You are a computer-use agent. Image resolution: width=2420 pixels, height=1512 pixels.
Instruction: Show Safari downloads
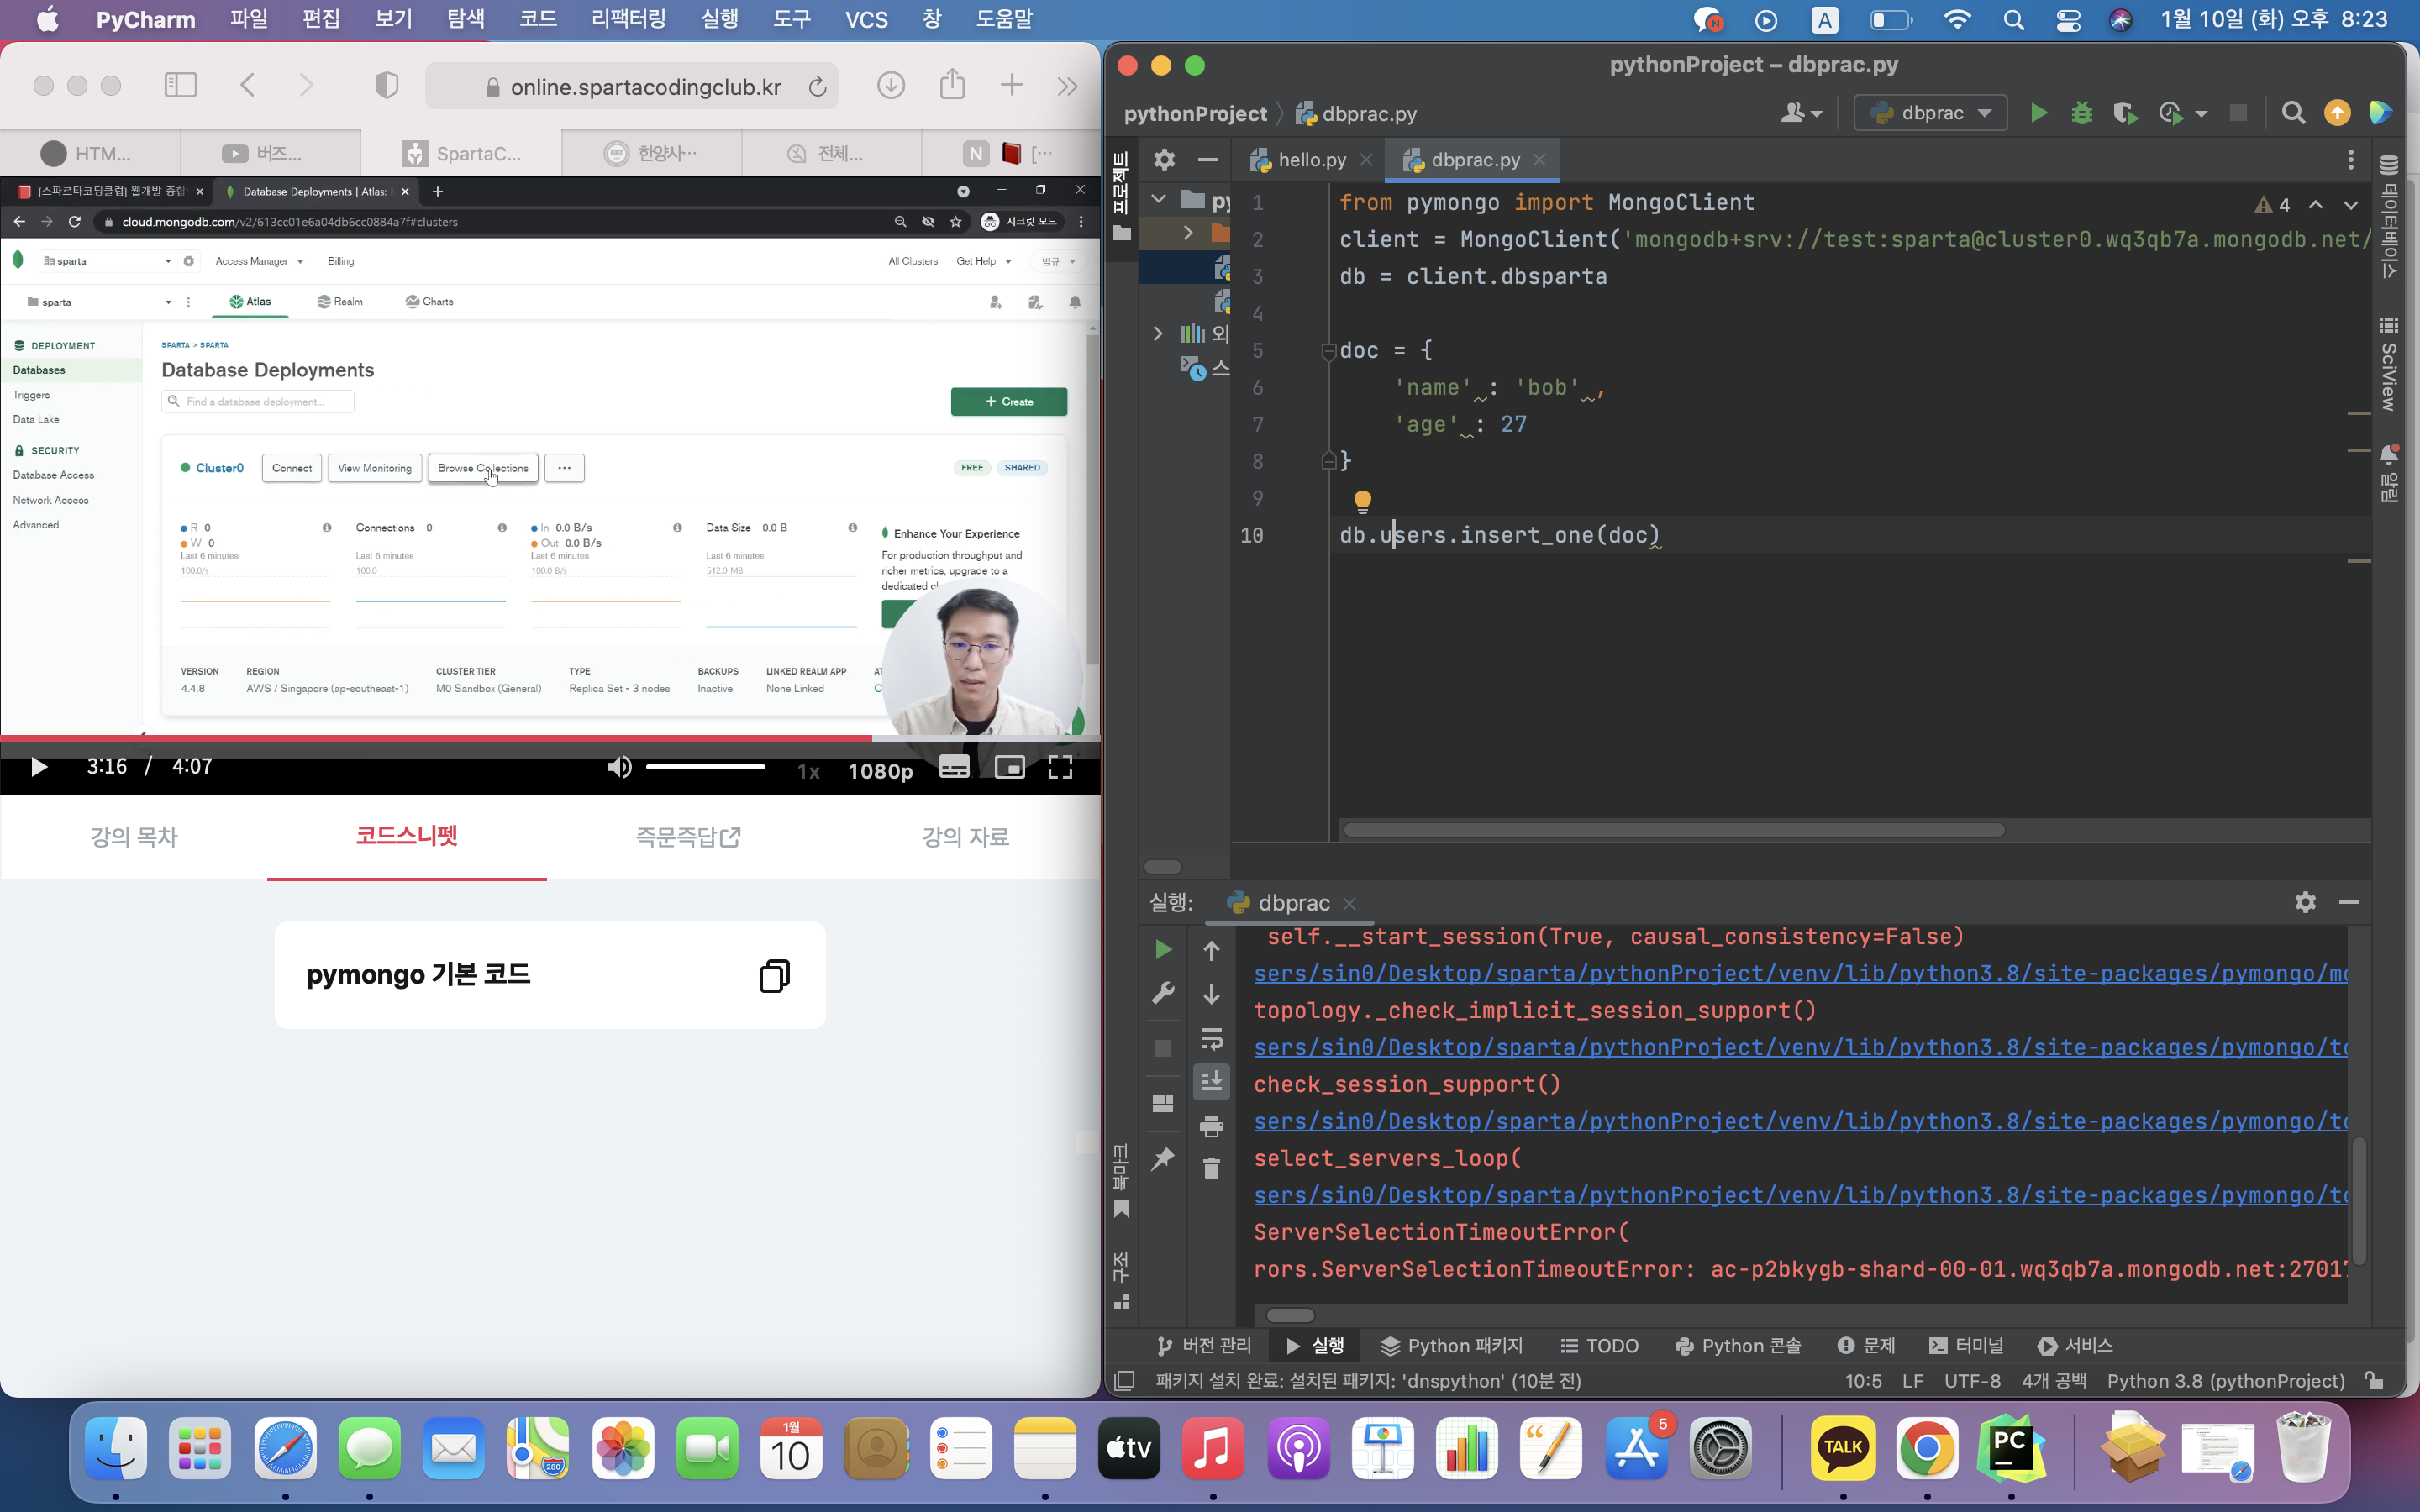(890, 86)
